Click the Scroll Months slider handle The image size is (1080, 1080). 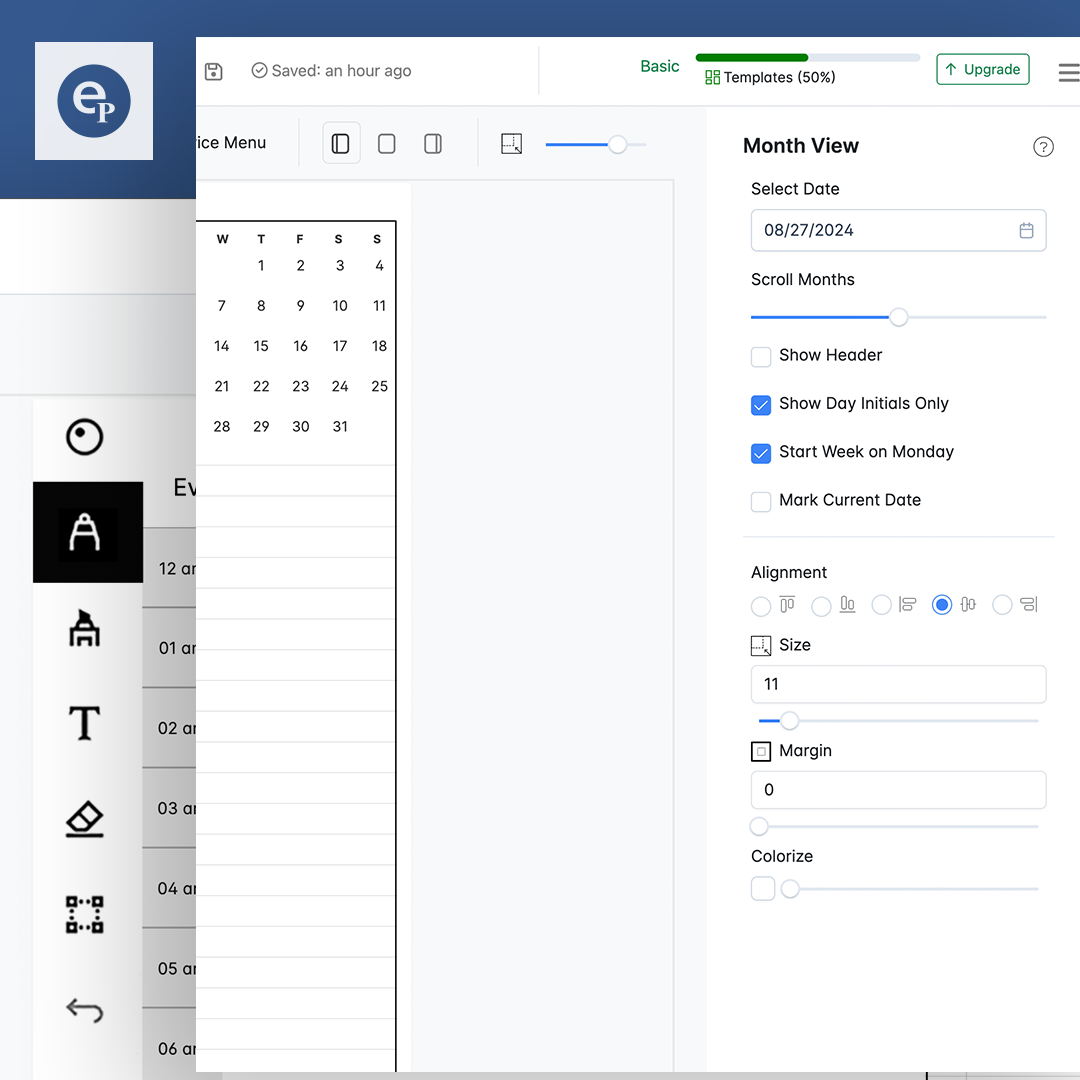pyautogui.click(x=899, y=317)
